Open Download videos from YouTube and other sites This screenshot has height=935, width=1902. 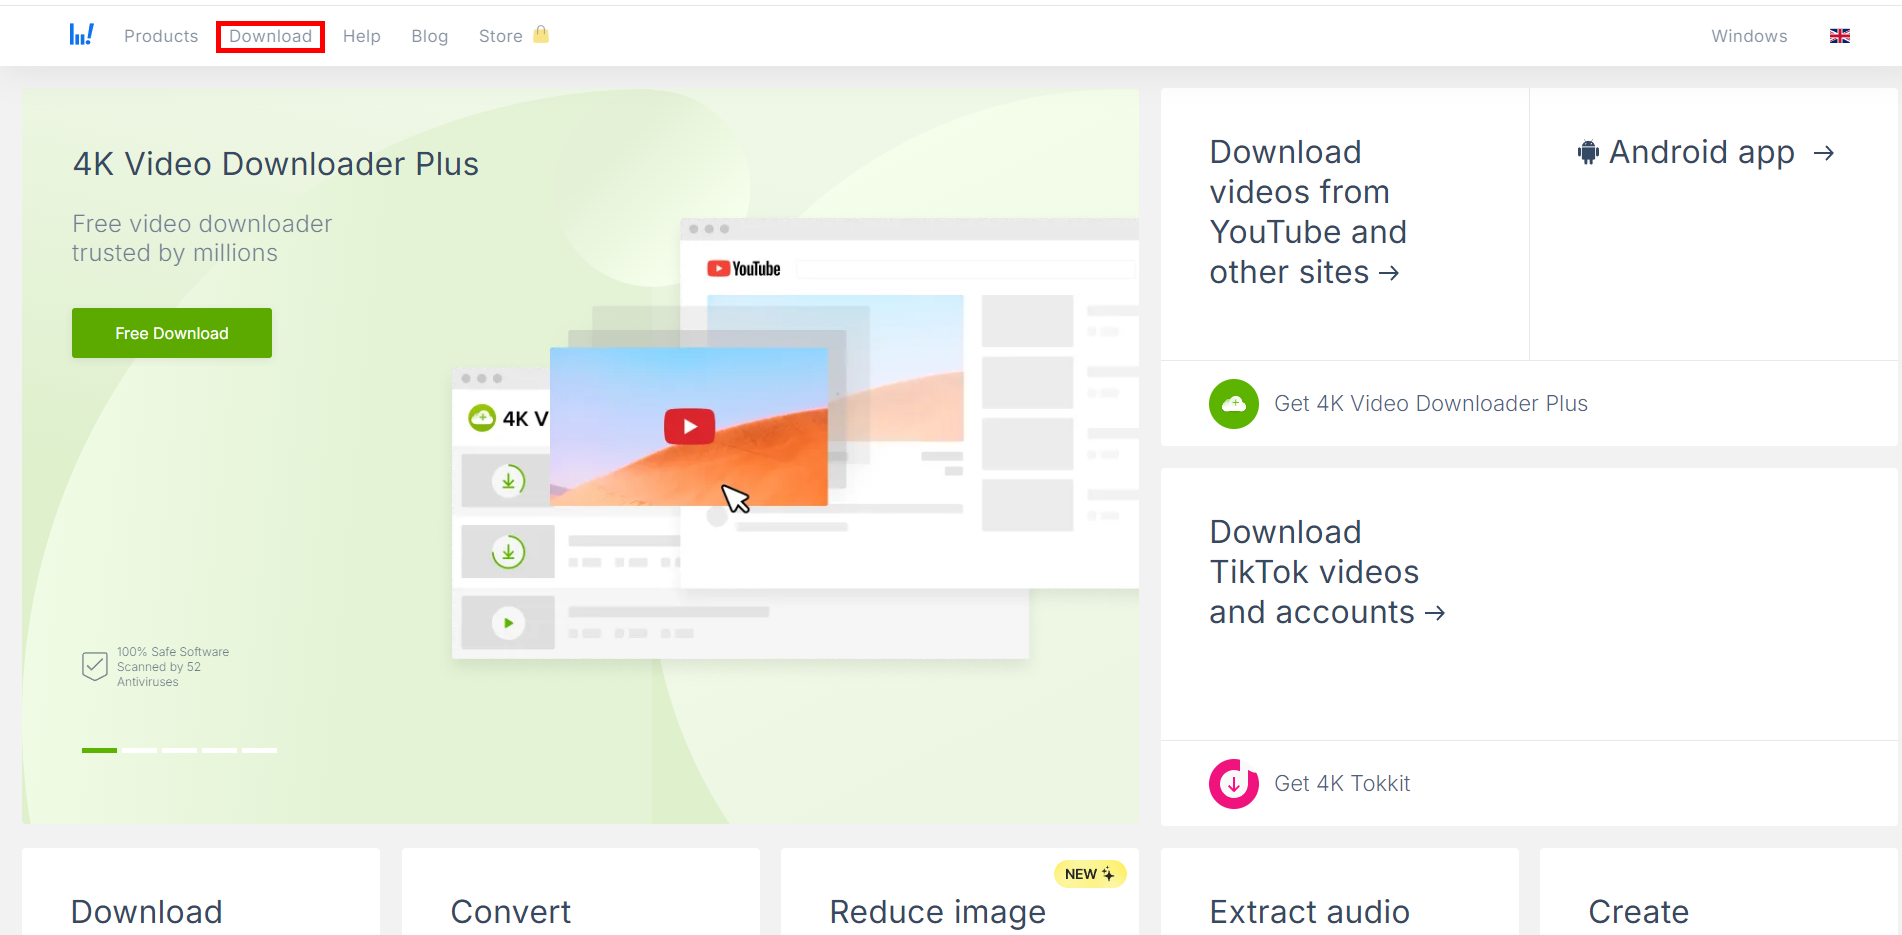(x=1307, y=212)
